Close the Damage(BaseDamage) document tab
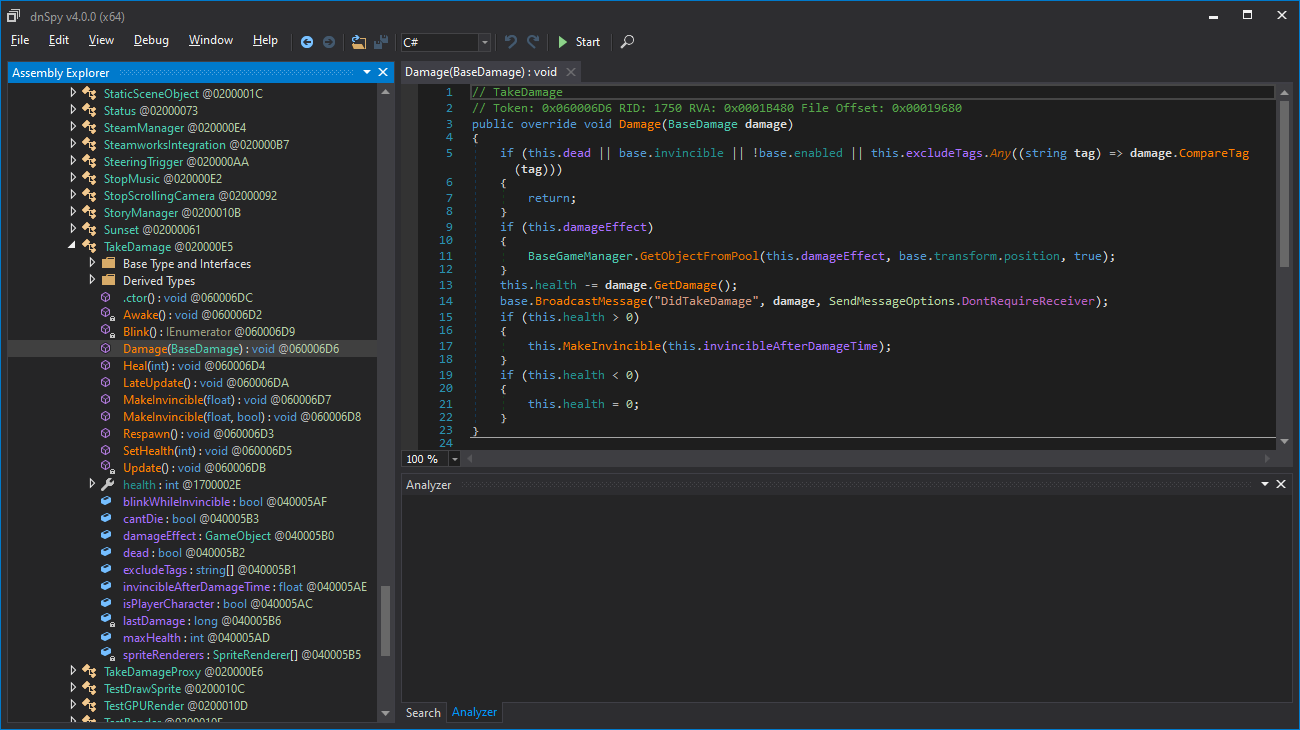The height and width of the screenshot is (730, 1300). point(570,72)
